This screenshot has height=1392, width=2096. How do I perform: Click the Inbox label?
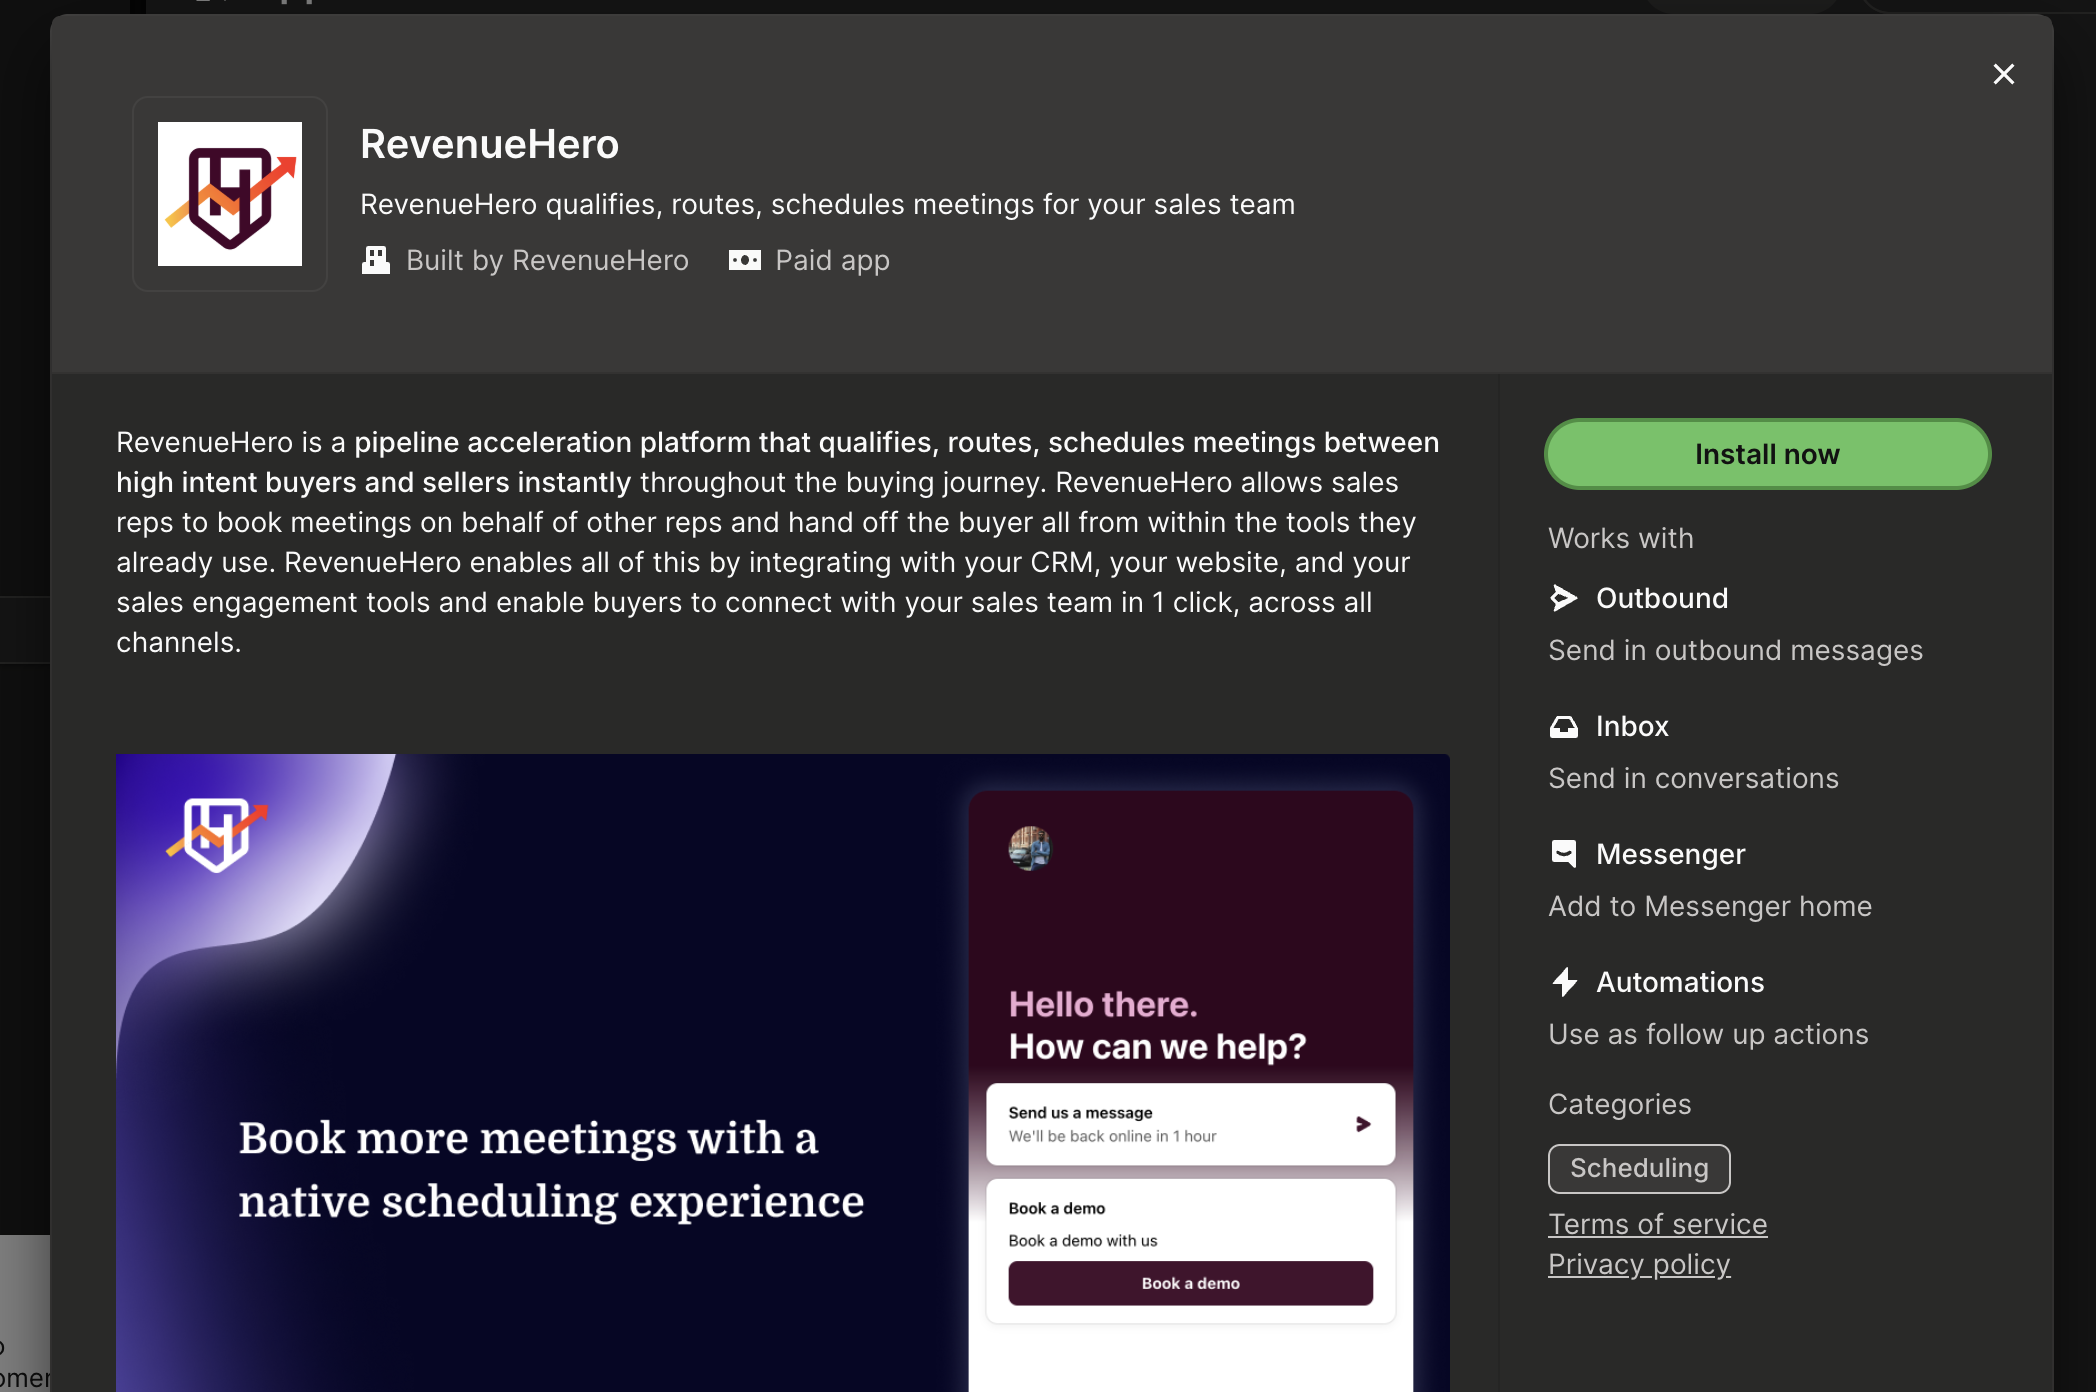[x=1632, y=726]
